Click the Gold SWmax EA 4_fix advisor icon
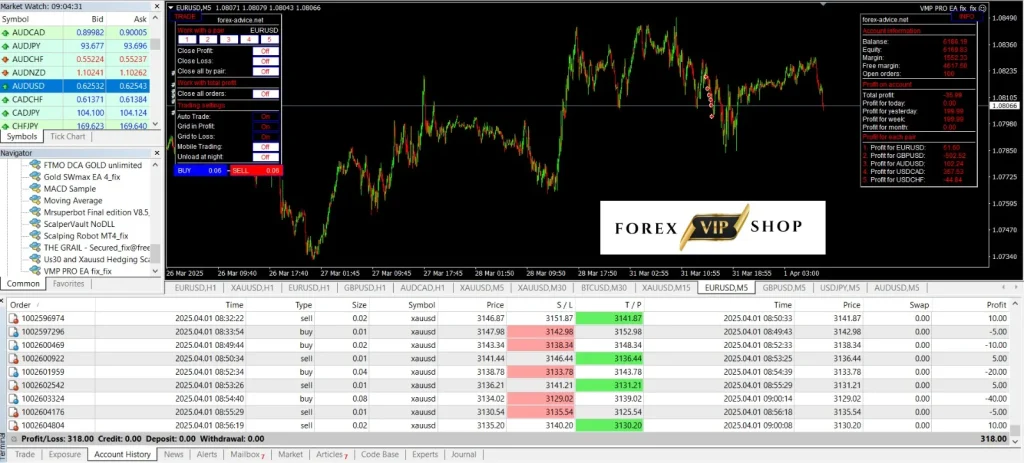 (35, 177)
